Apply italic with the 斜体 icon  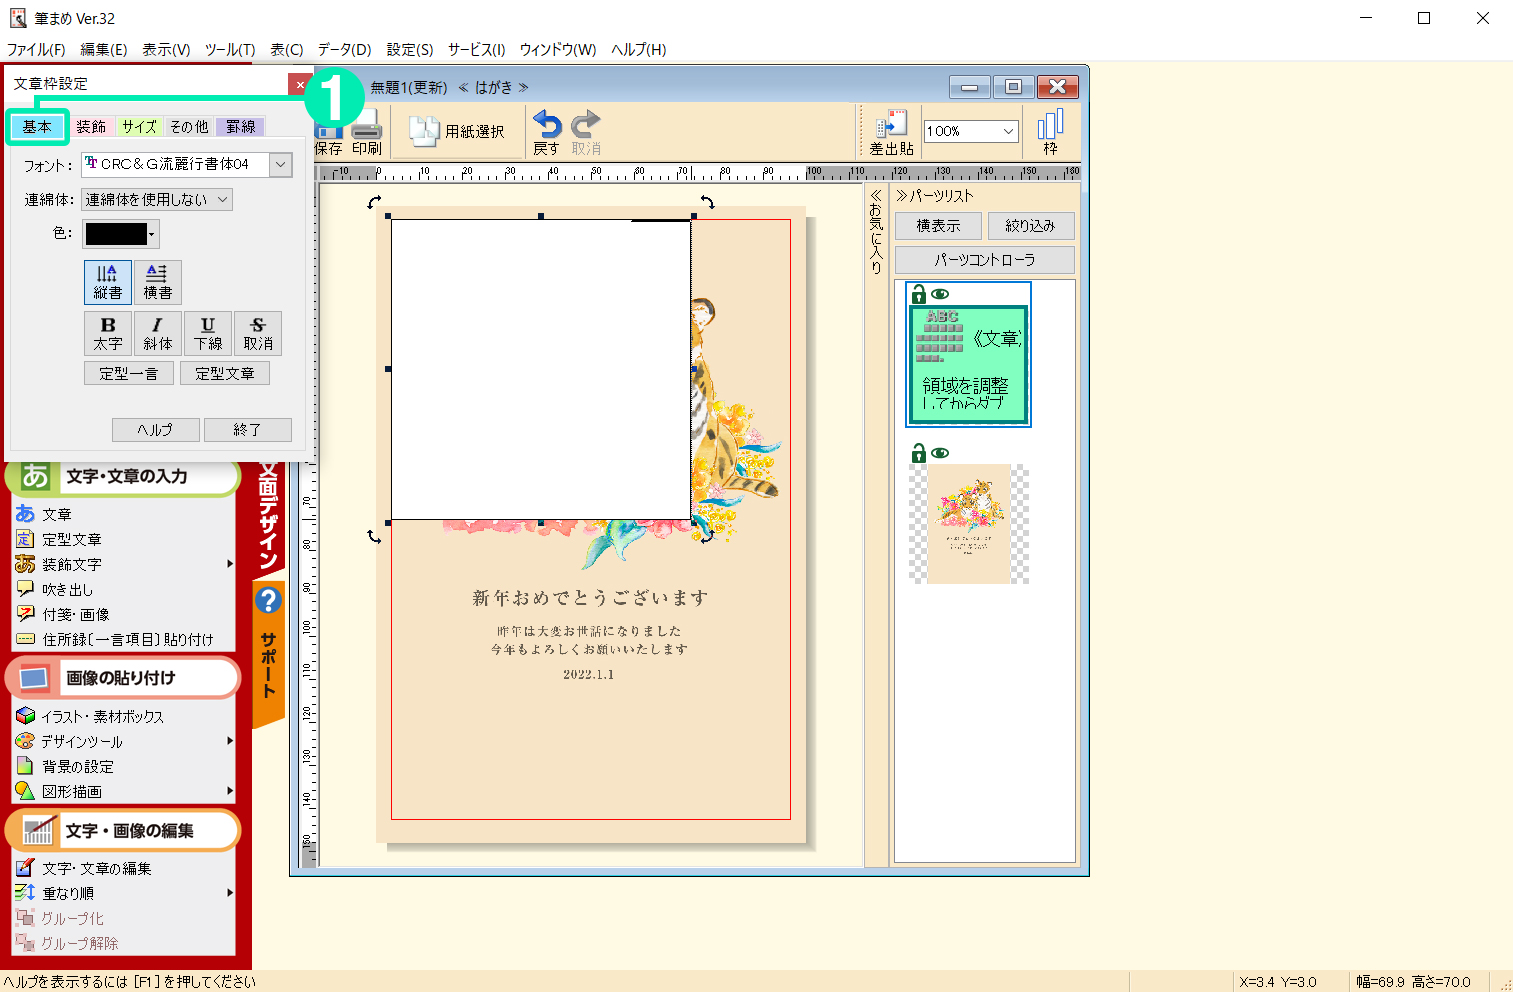(x=157, y=333)
